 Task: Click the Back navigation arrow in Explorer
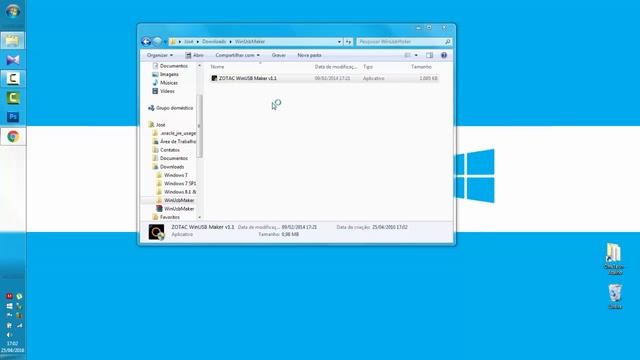146,42
